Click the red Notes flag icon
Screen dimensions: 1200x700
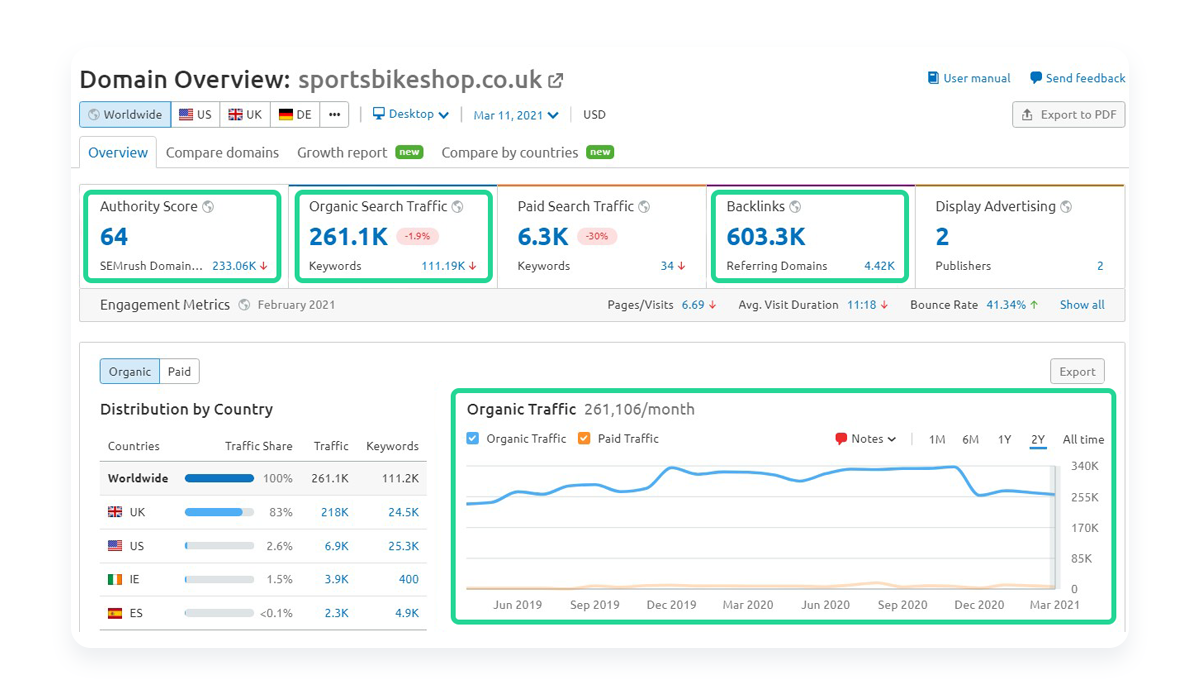pyautogui.click(x=841, y=439)
